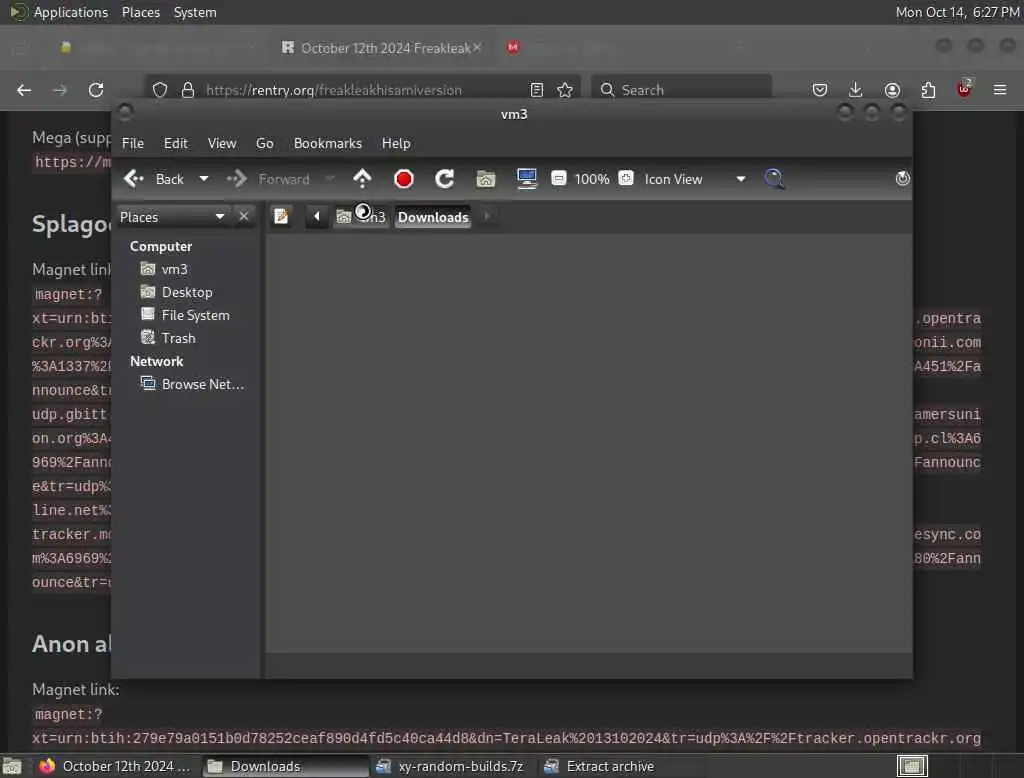This screenshot has height=778, width=1024.
Task: Click the clock in the top panel
Action: (x=957, y=12)
